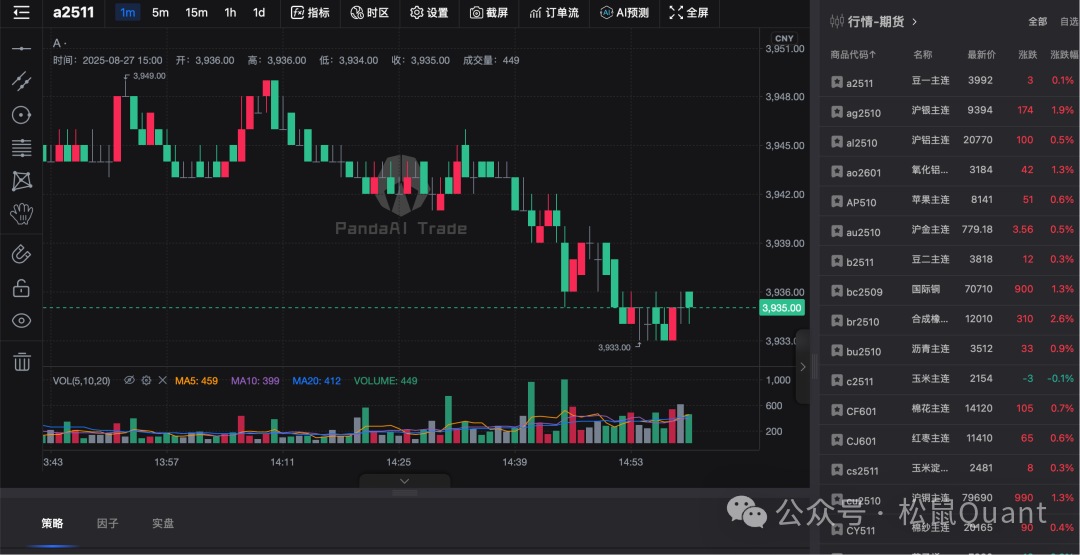Image resolution: width=1080 pixels, height=555 pixels.
Task: Collapse the right quotes panel arrow
Action: [x=802, y=367]
